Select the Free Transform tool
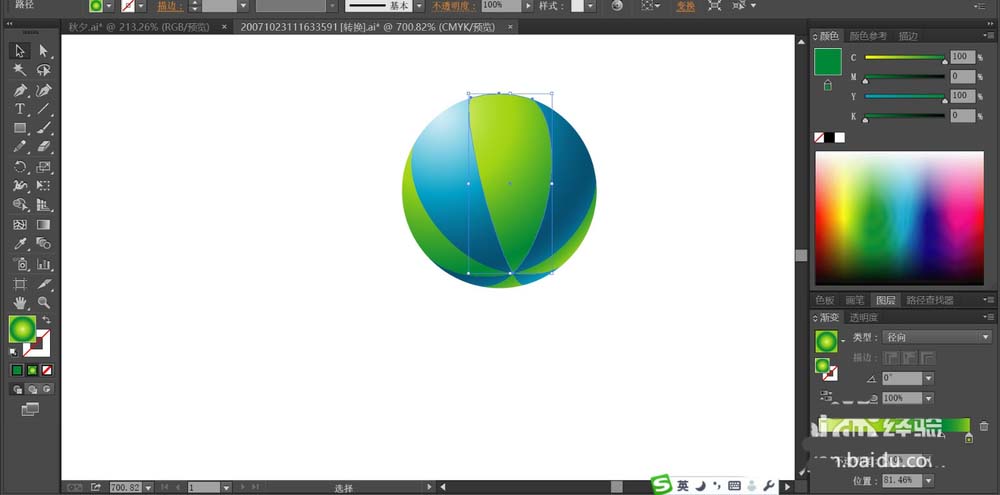Screen dimensions: 1000x495 point(43,186)
